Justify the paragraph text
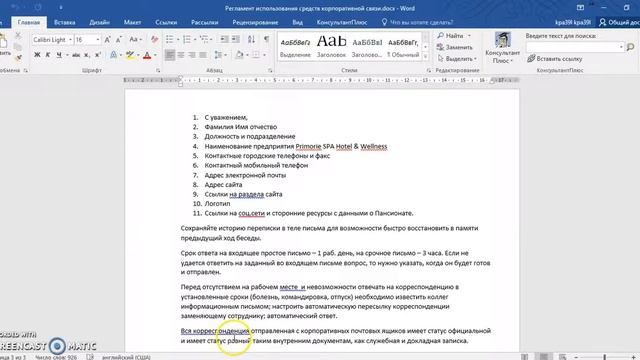Viewport: 640px width, 360px height. coord(203,55)
